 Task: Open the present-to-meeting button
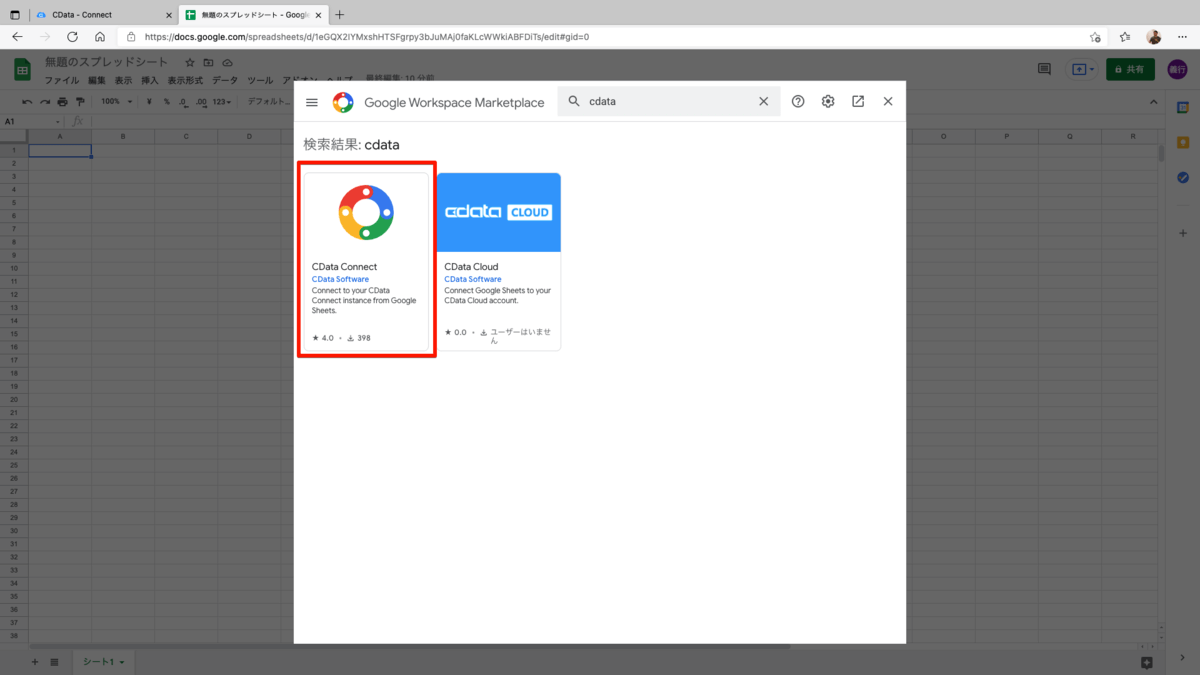click(x=1083, y=69)
